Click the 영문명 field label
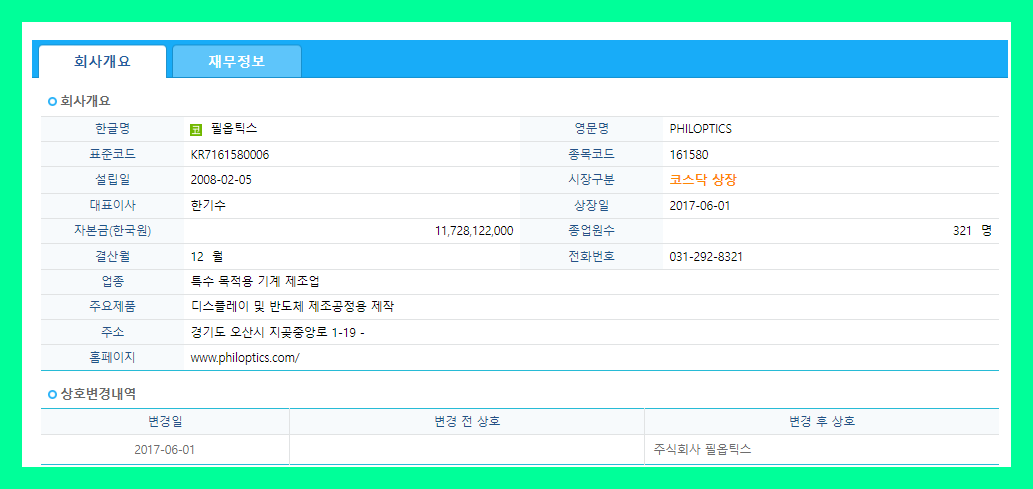 click(592, 129)
